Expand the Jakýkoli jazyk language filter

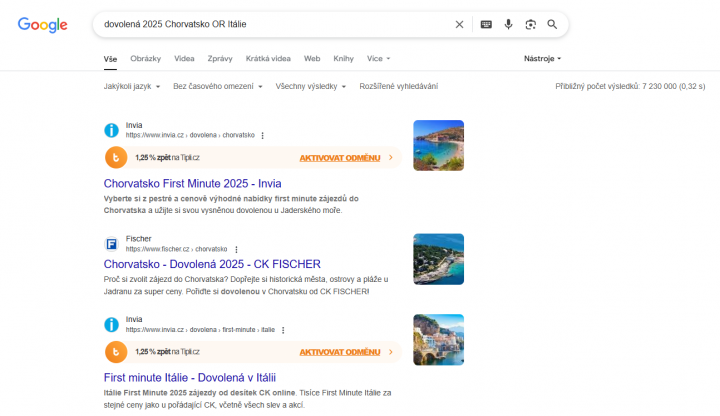pos(132,86)
